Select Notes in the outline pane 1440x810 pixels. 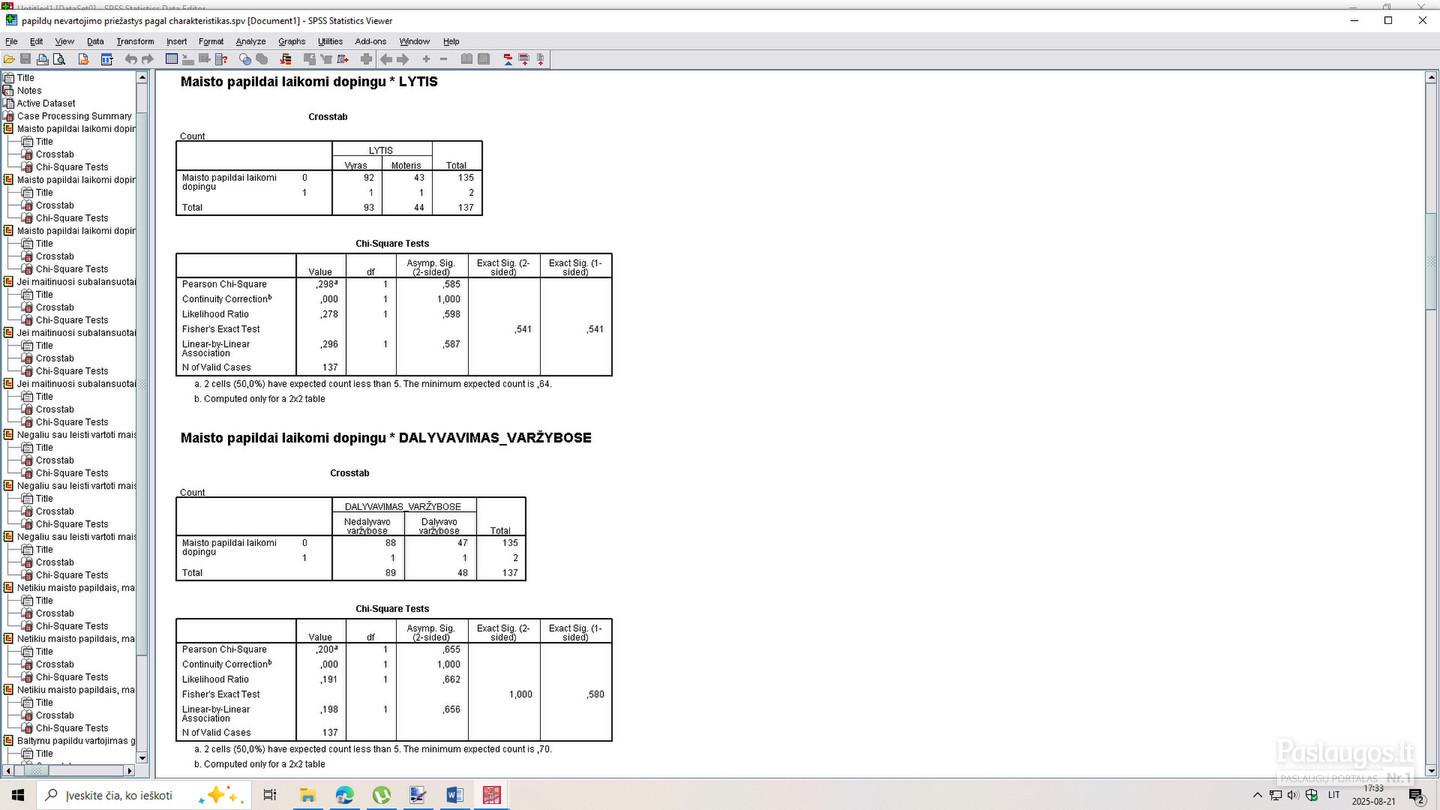point(29,91)
